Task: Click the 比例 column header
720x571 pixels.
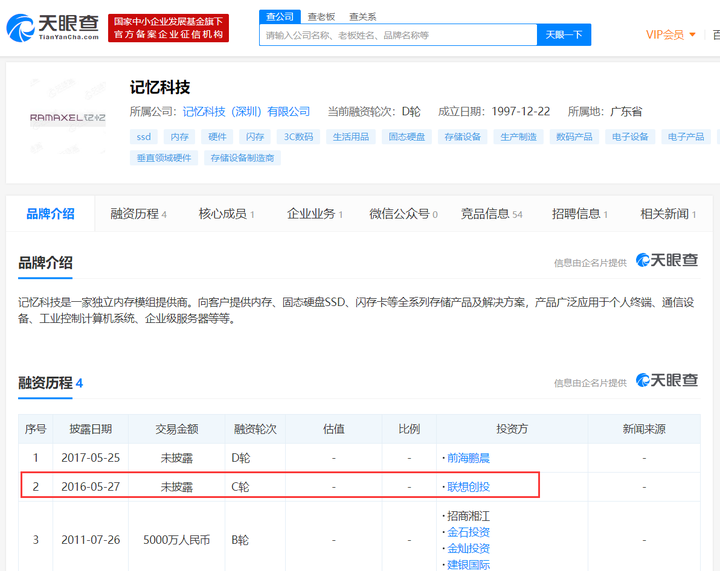Action: [409, 429]
